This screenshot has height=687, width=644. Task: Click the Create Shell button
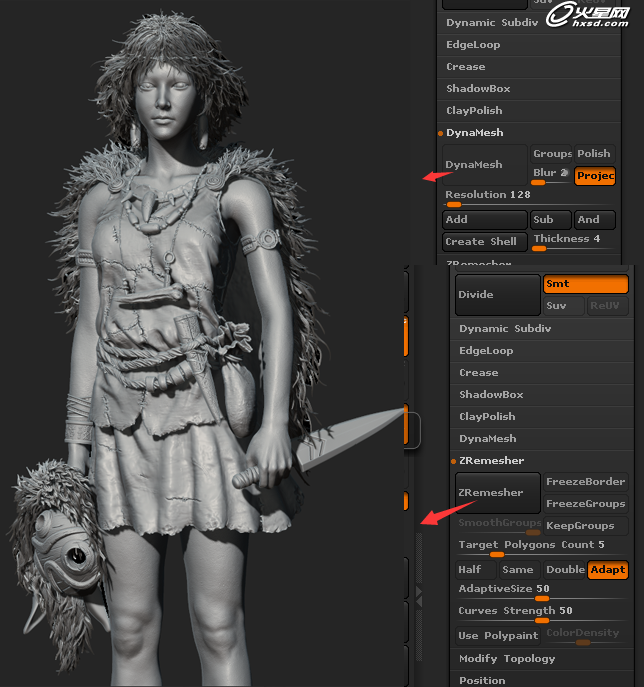point(485,241)
